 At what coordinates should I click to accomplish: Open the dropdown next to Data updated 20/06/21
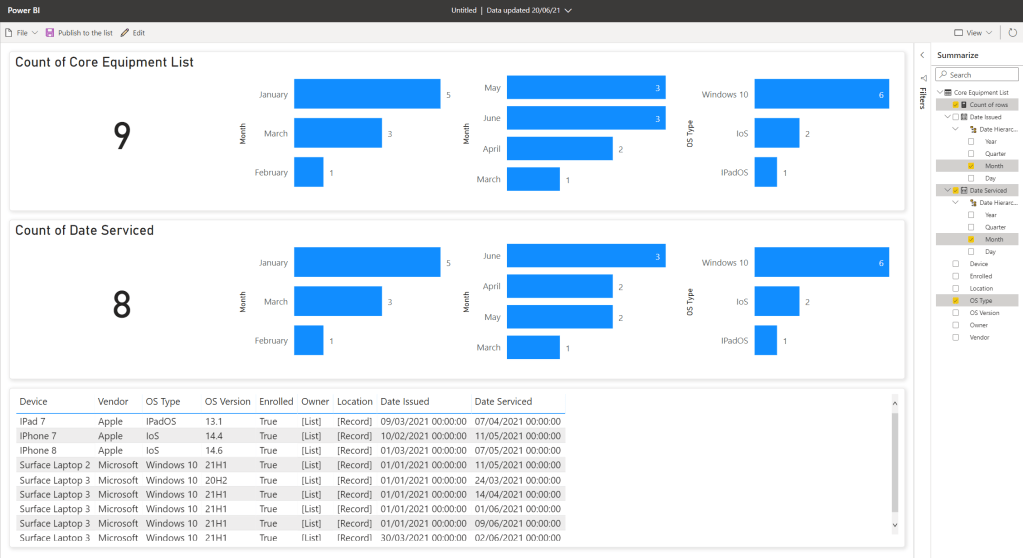point(569,10)
